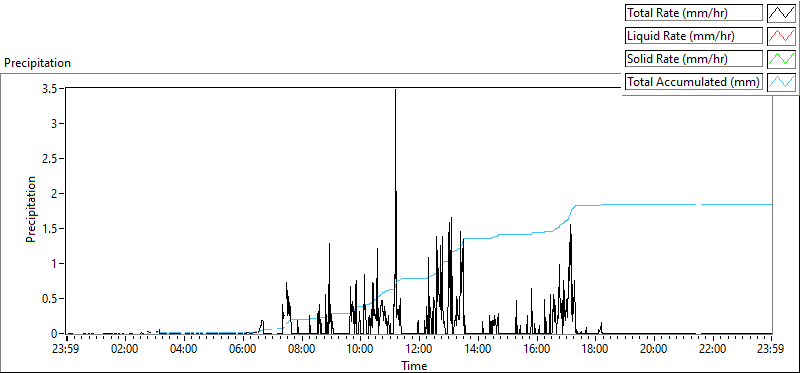Click the Total Rate black line icon
This screenshot has width=800, height=373.
tap(781, 13)
